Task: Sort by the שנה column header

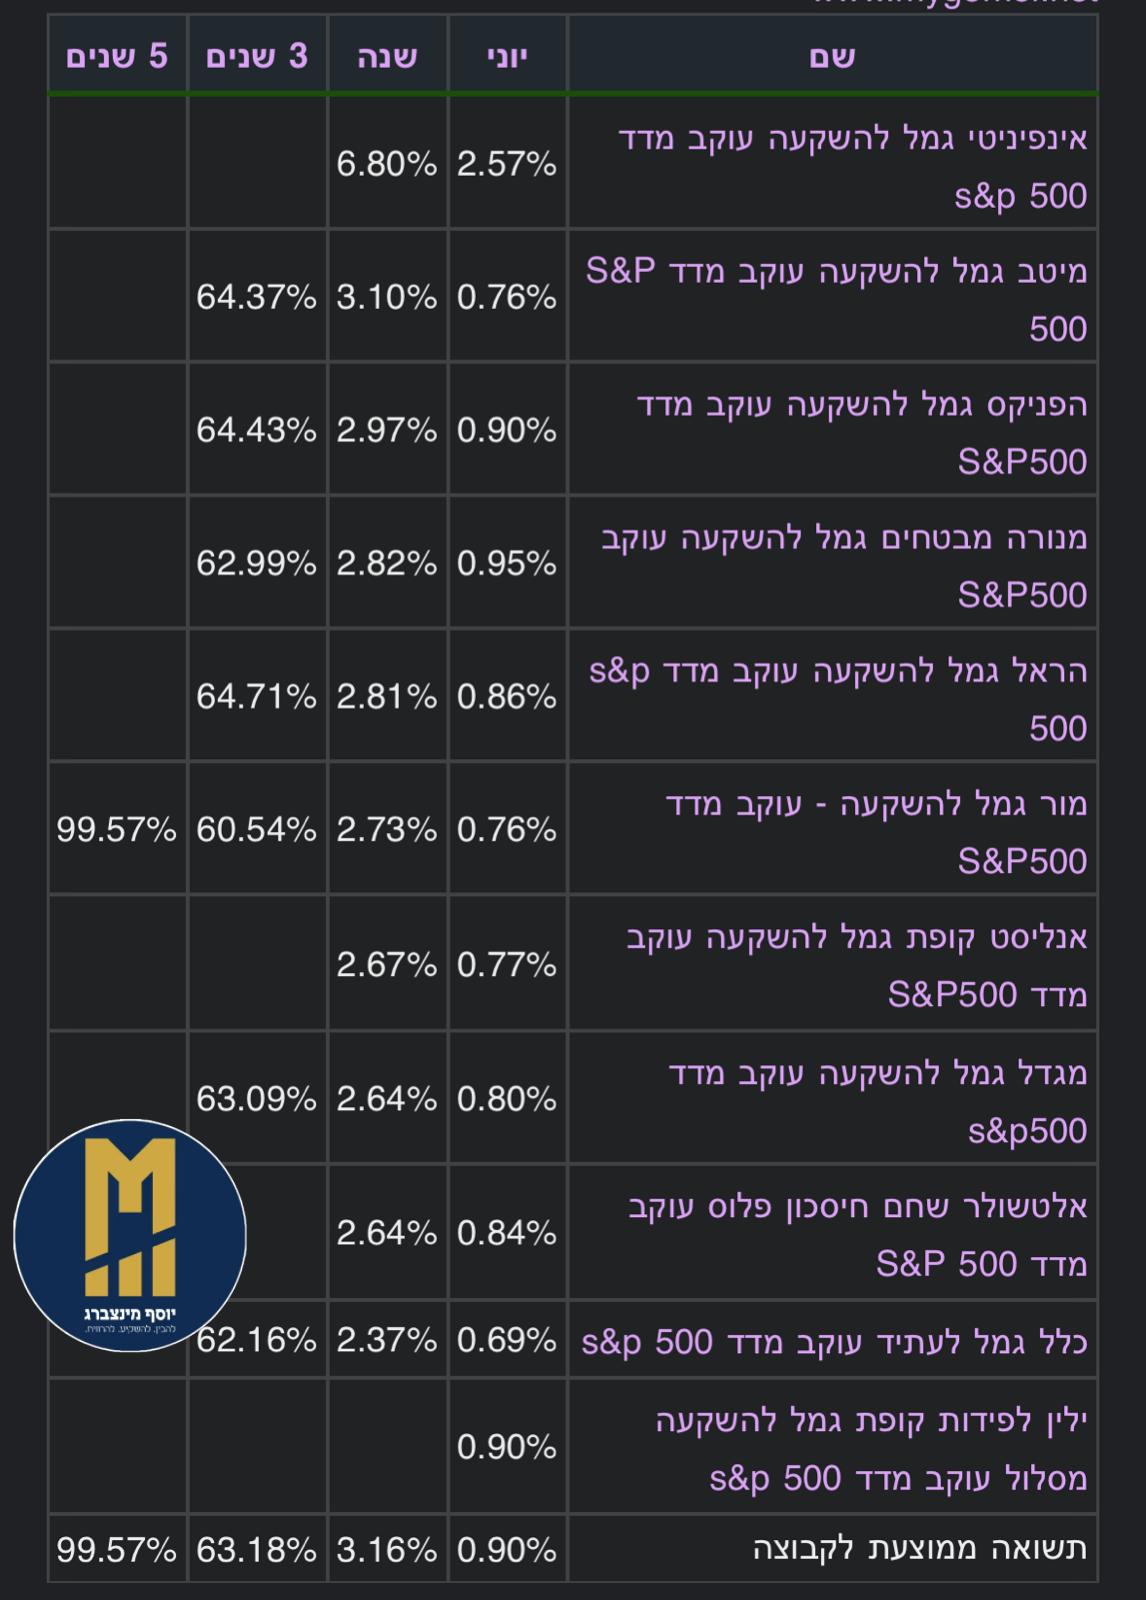Action: (x=387, y=56)
